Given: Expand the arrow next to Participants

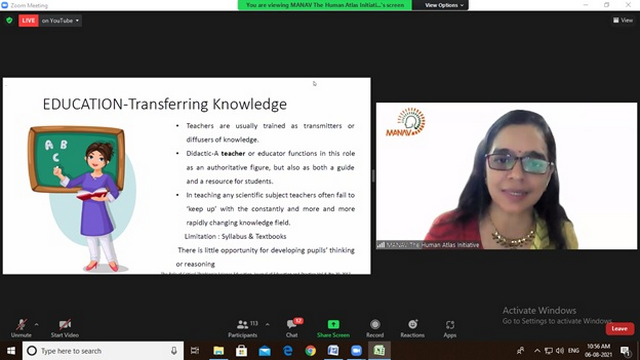Looking at the screenshot, I should (267, 324).
